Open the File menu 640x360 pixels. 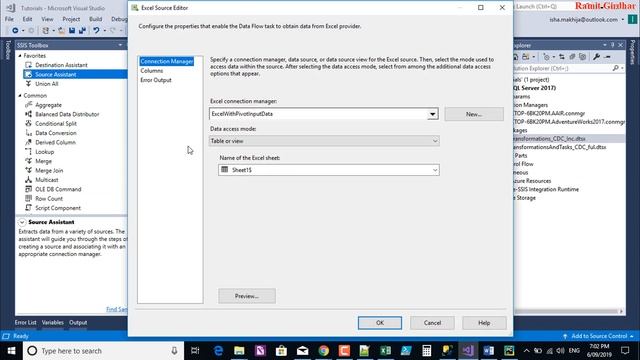click(9, 19)
